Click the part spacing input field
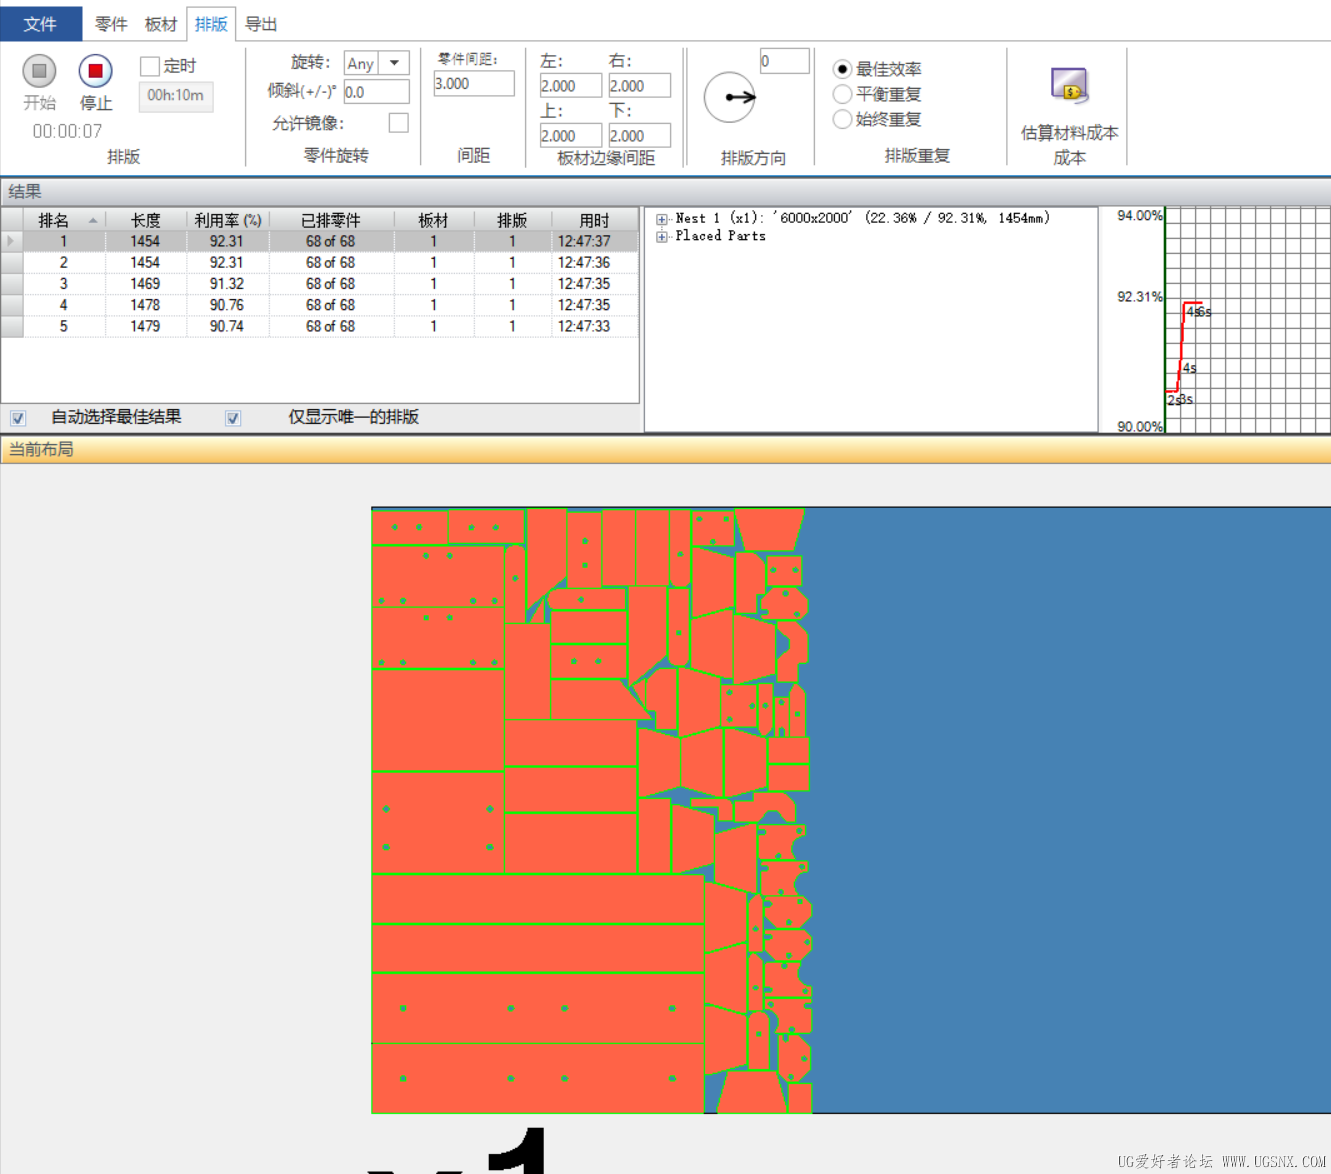 click(473, 84)
